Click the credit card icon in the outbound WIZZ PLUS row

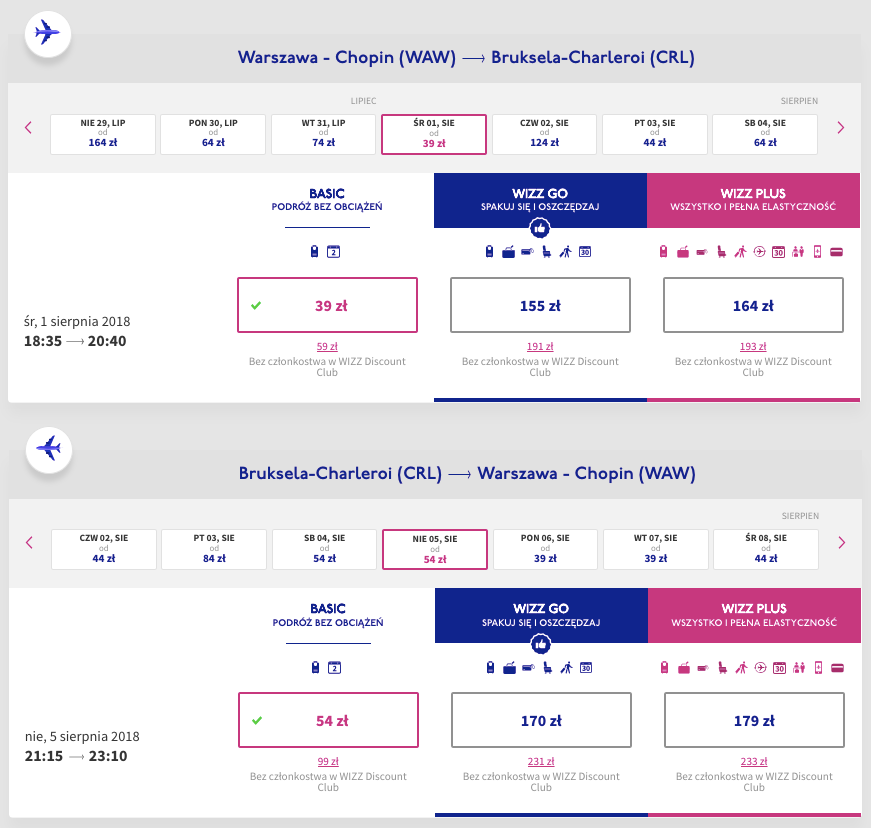836,252
